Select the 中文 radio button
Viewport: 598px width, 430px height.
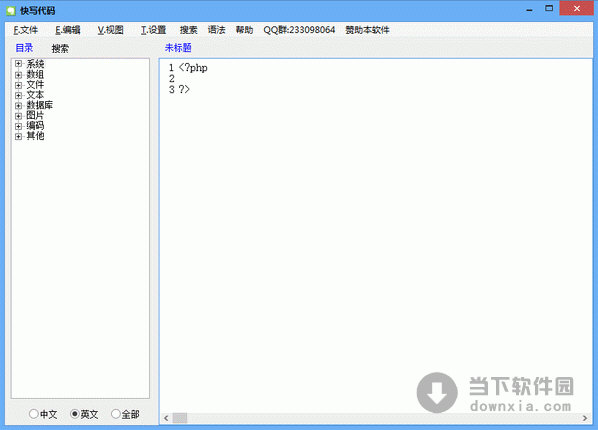43,414
